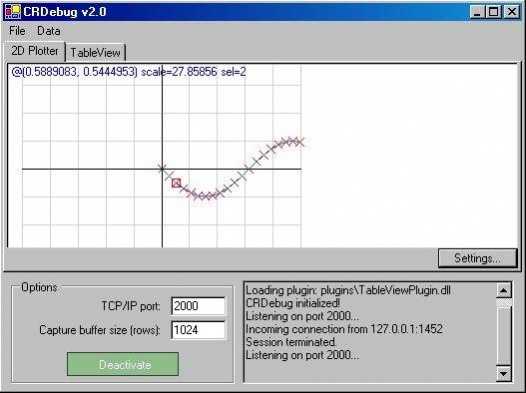This screenshot has width=526, height=393.
Task: Click the green Deactivate button
Action: [123, 364]
